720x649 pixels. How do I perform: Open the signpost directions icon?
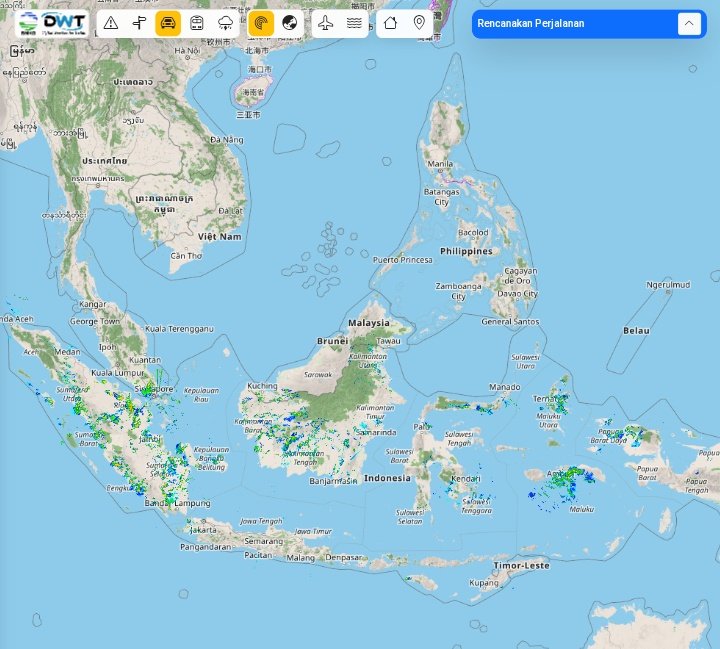139,23
